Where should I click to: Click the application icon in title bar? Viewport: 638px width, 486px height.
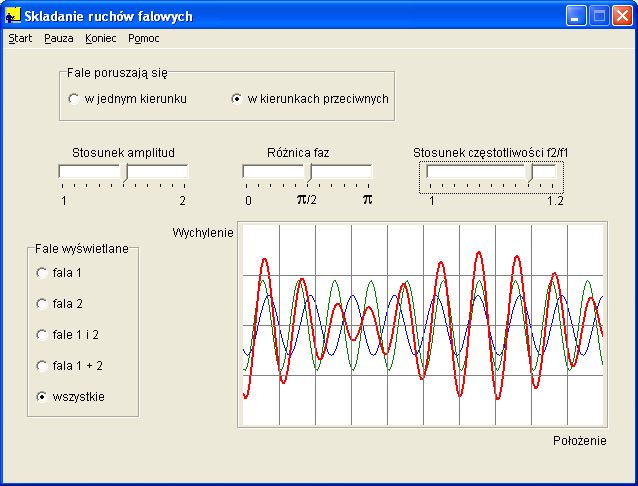pyautogui.click(x=13, y=16)
